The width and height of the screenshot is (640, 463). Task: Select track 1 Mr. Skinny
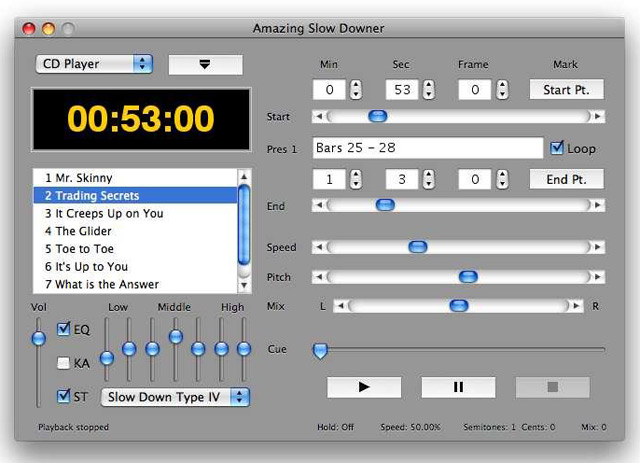pyautogui.click(x=135, y=178)
